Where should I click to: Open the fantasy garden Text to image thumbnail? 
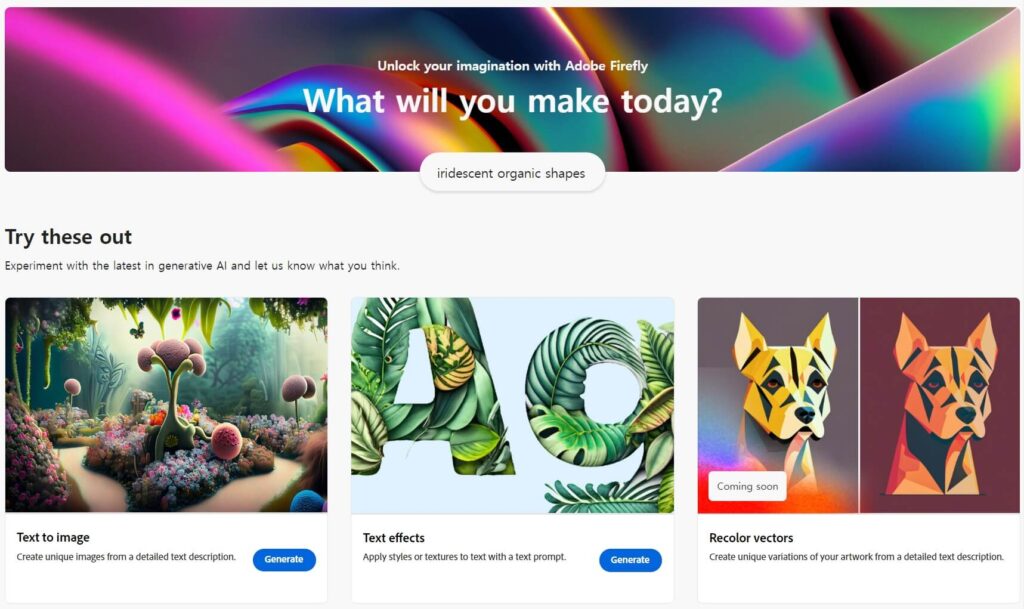[x=167, y=405]
